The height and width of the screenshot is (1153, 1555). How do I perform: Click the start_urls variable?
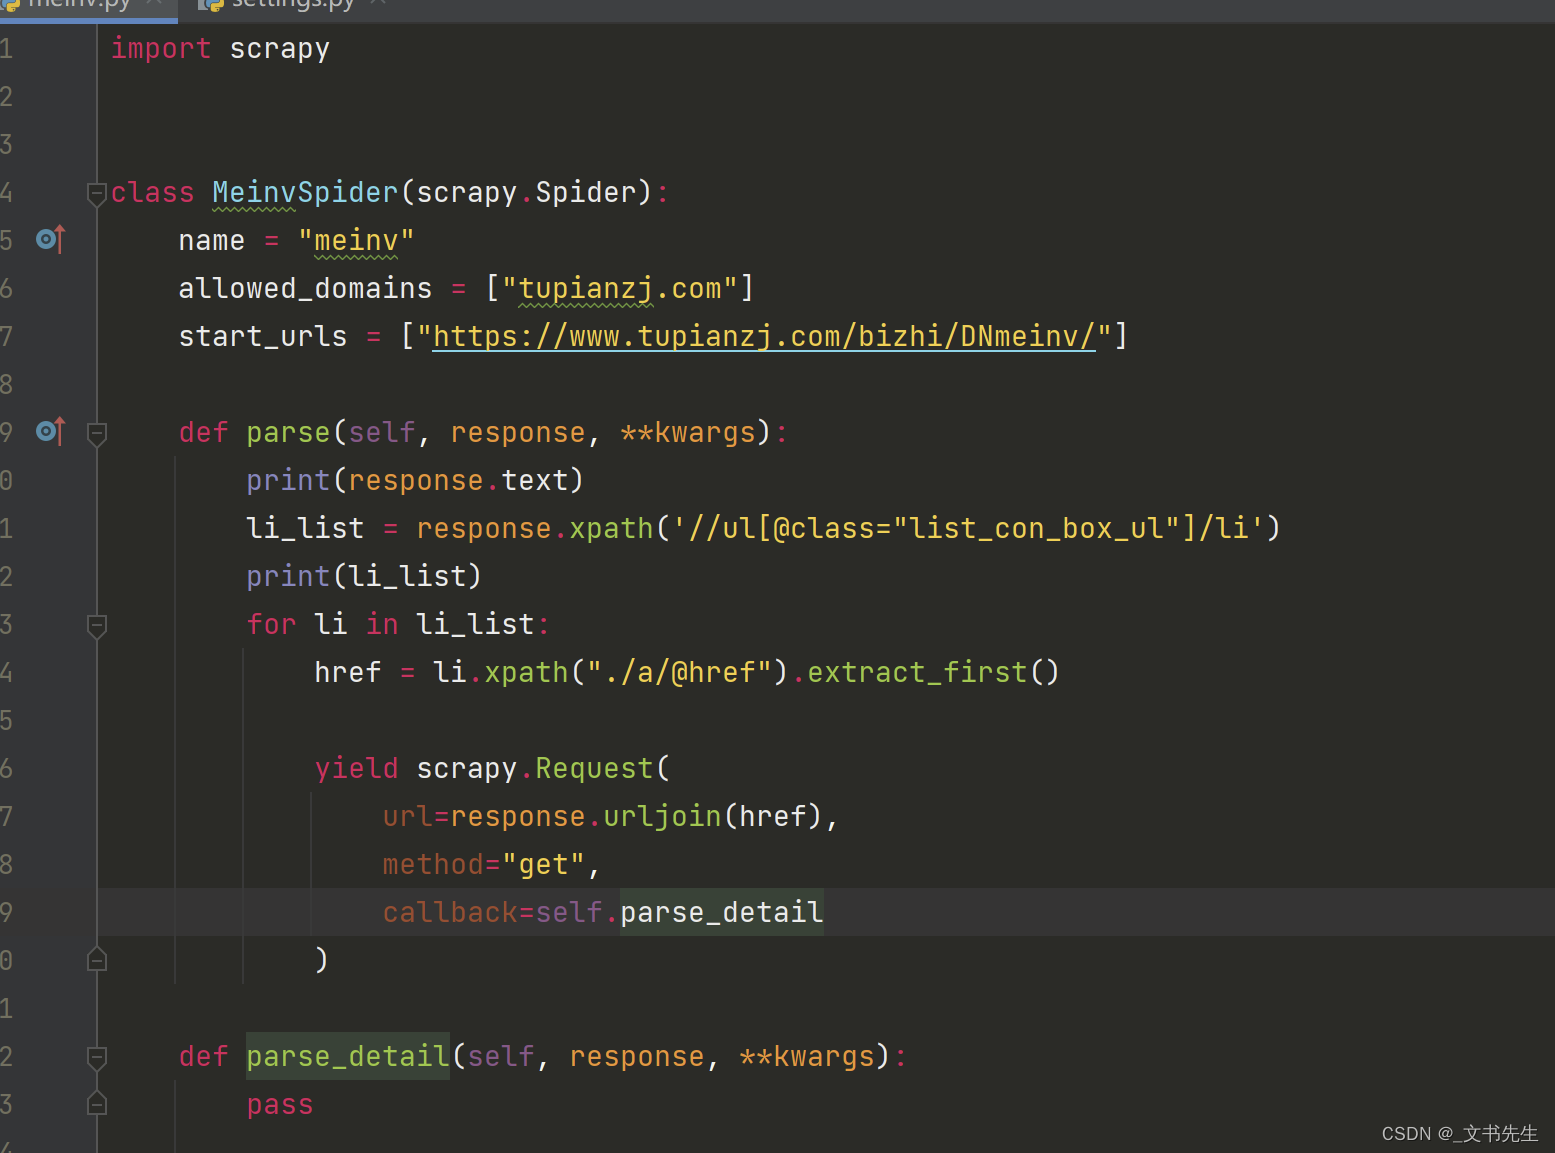click(x=263, y=336)
